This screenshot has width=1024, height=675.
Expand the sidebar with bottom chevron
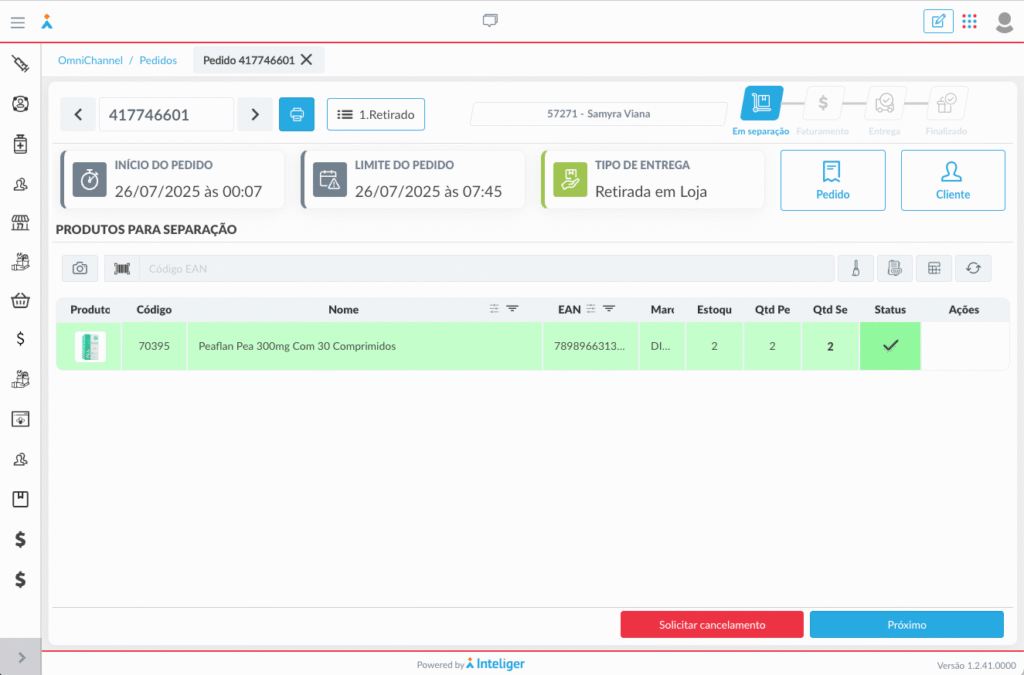[21, 657]
